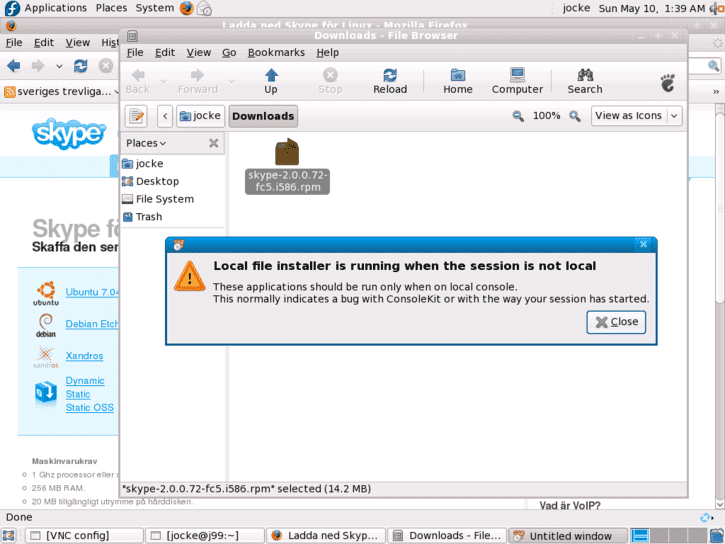Open Desktop in Places sidebar
725x544 pixels.
point(150,181)
